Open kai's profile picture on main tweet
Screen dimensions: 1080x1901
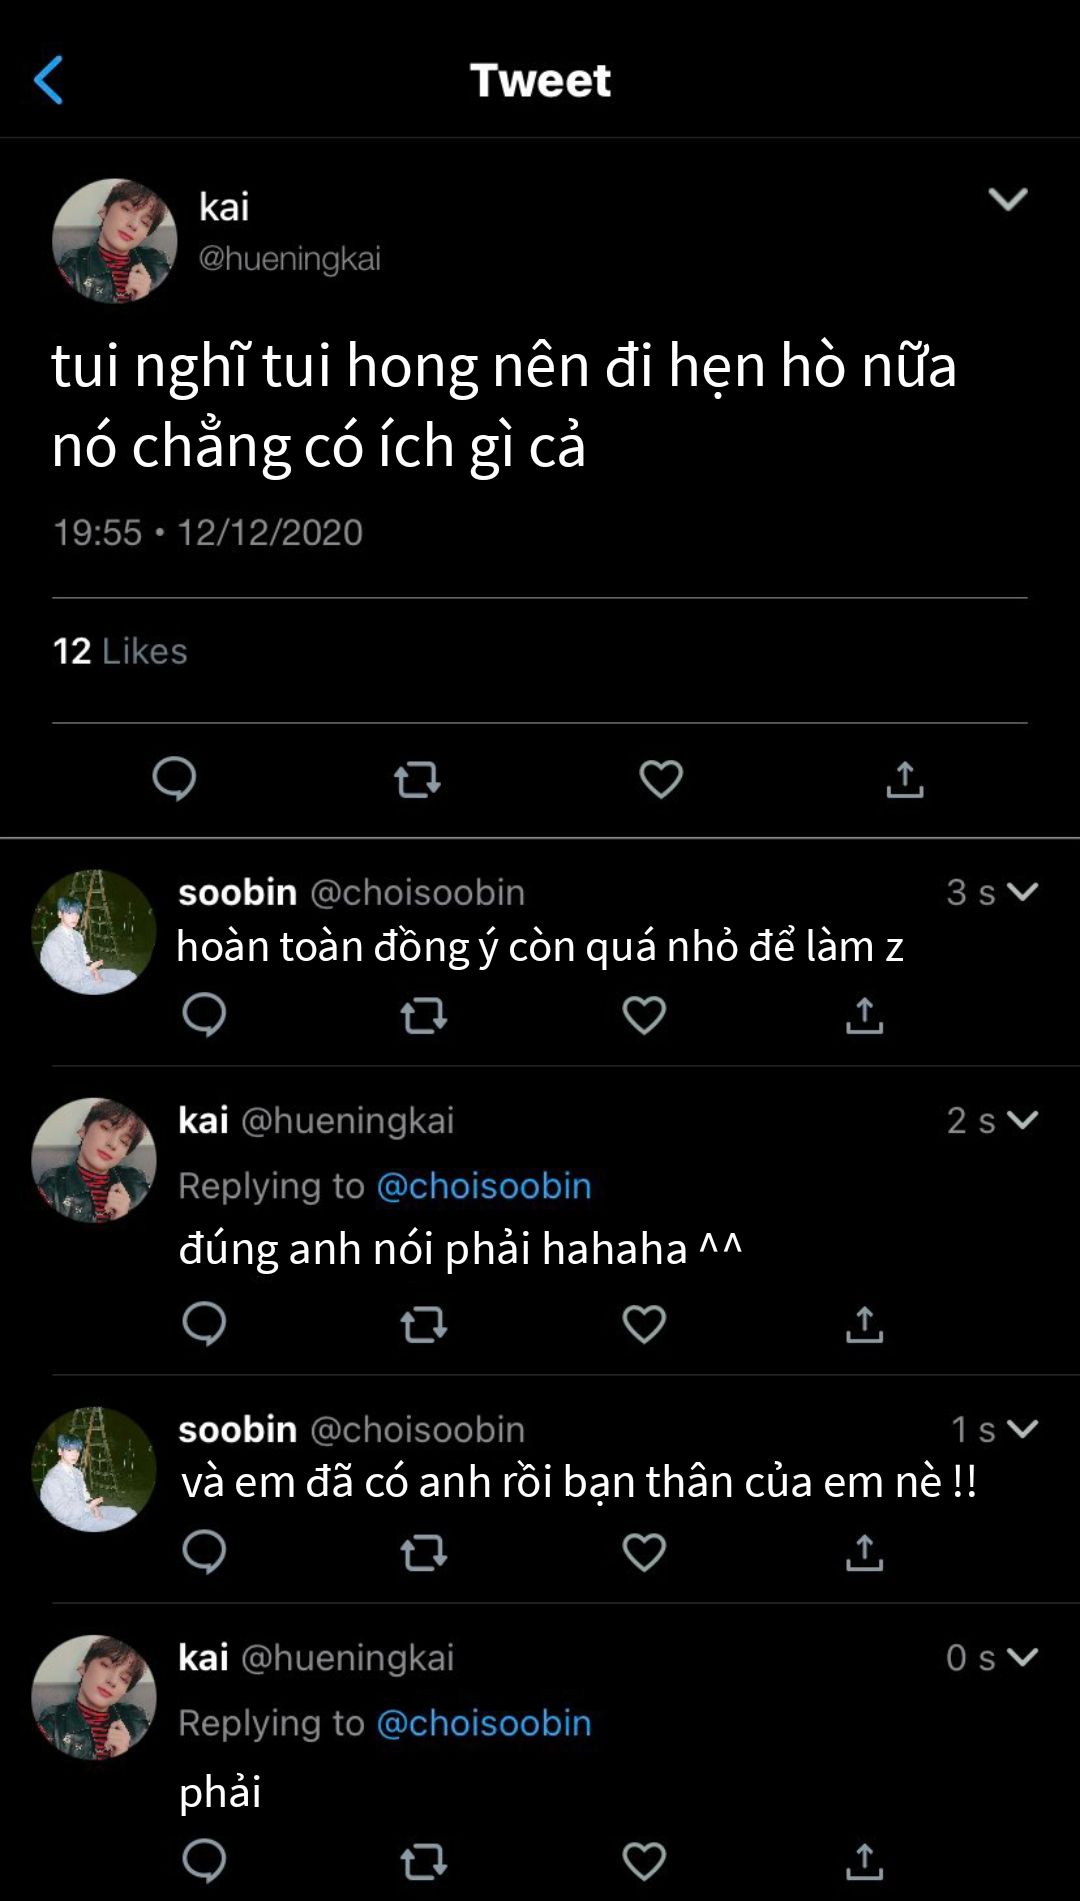(x=115, y=241)
